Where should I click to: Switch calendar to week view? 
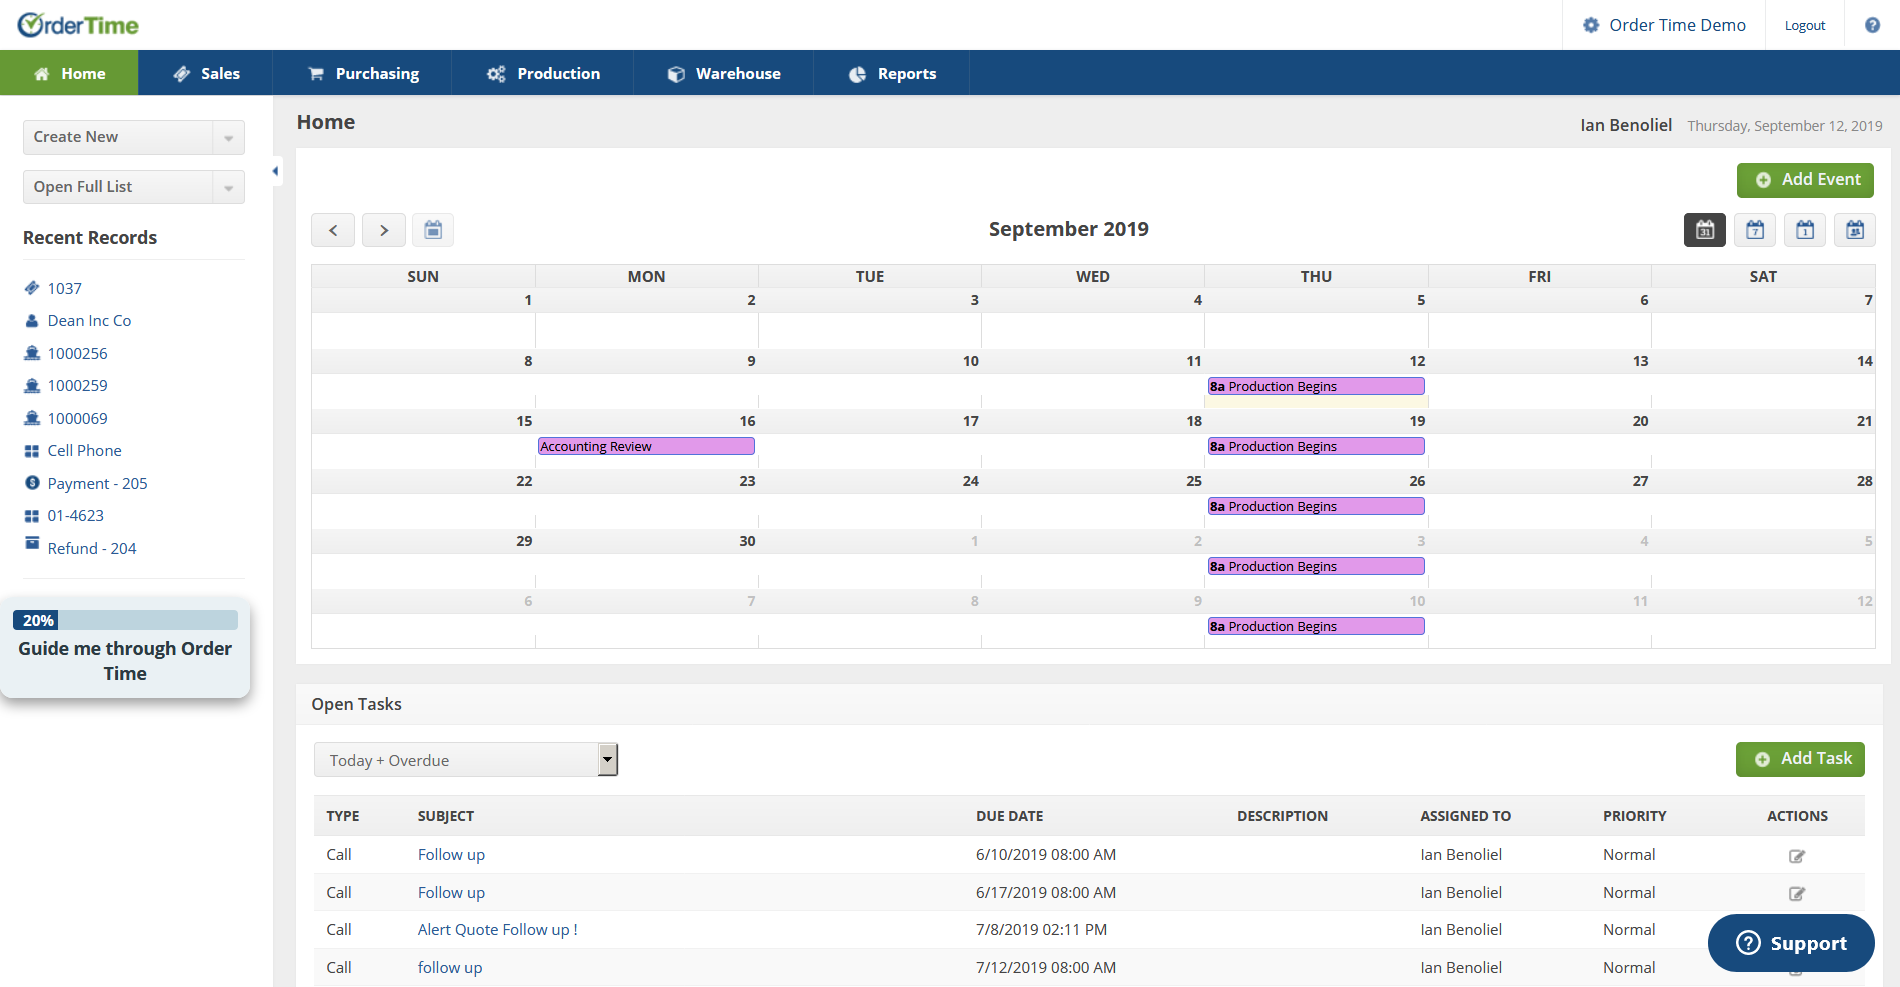(x=1754, y=229)
